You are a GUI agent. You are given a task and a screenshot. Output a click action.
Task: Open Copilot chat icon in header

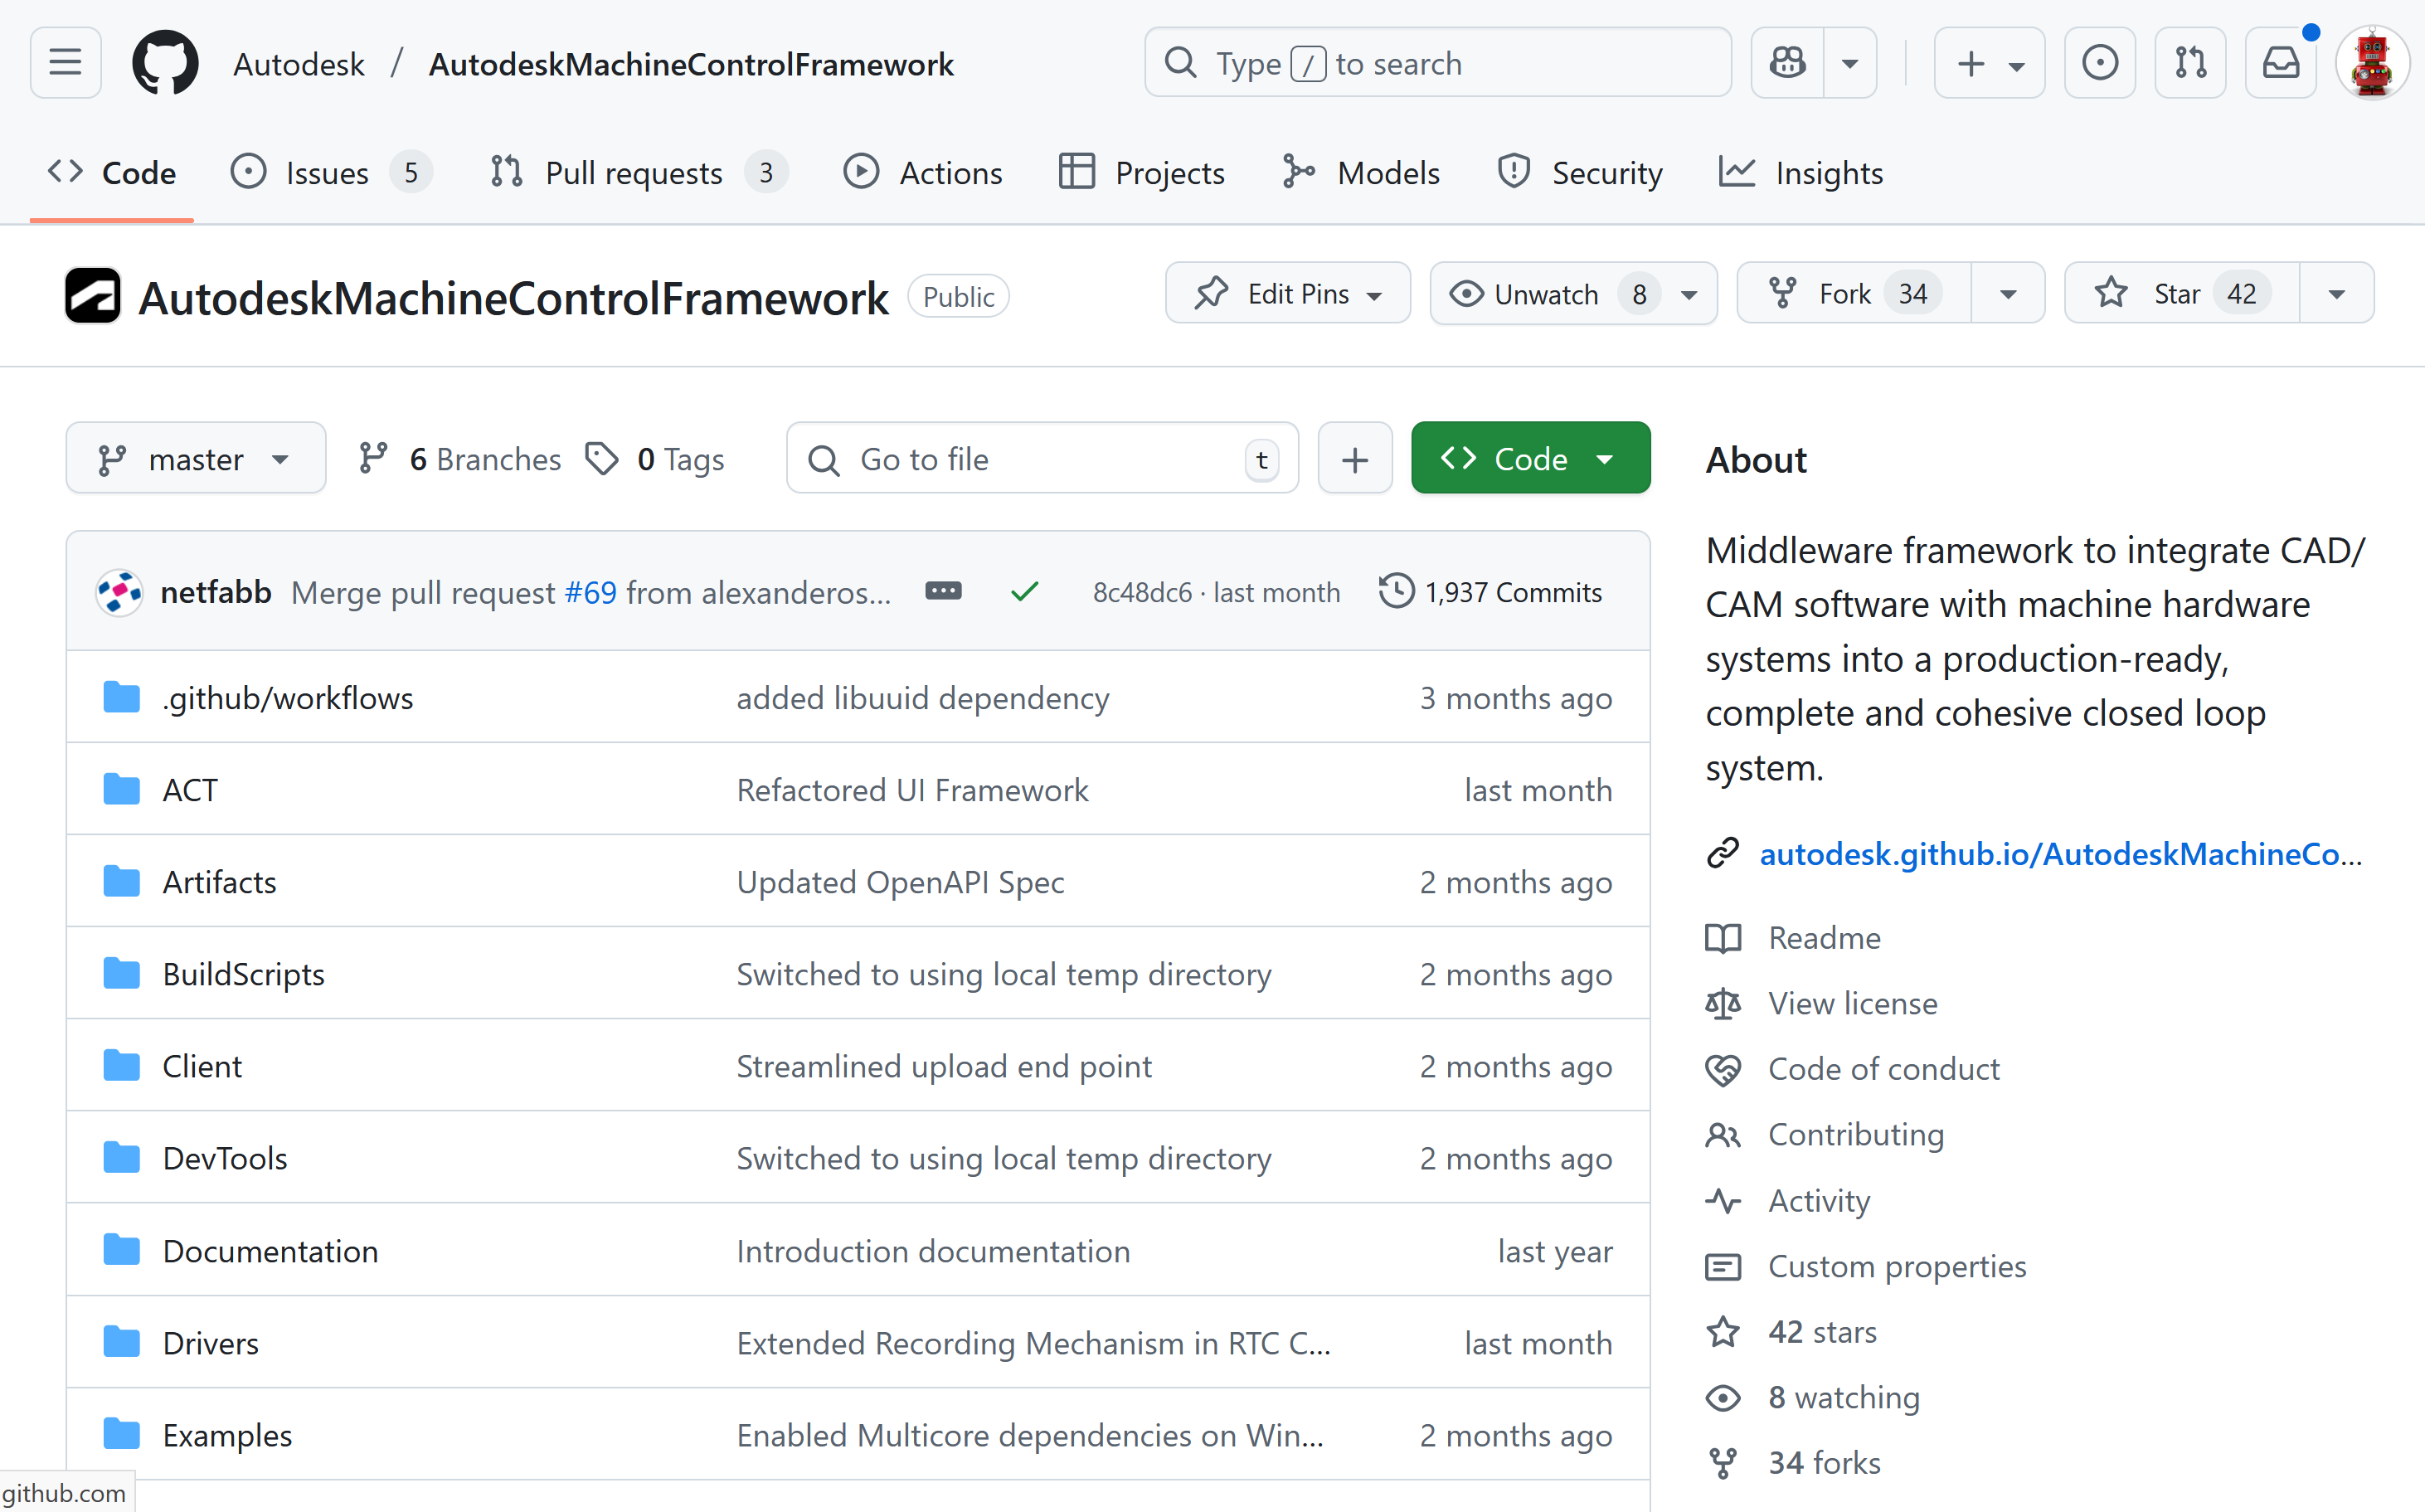(x=1787, y=63)
